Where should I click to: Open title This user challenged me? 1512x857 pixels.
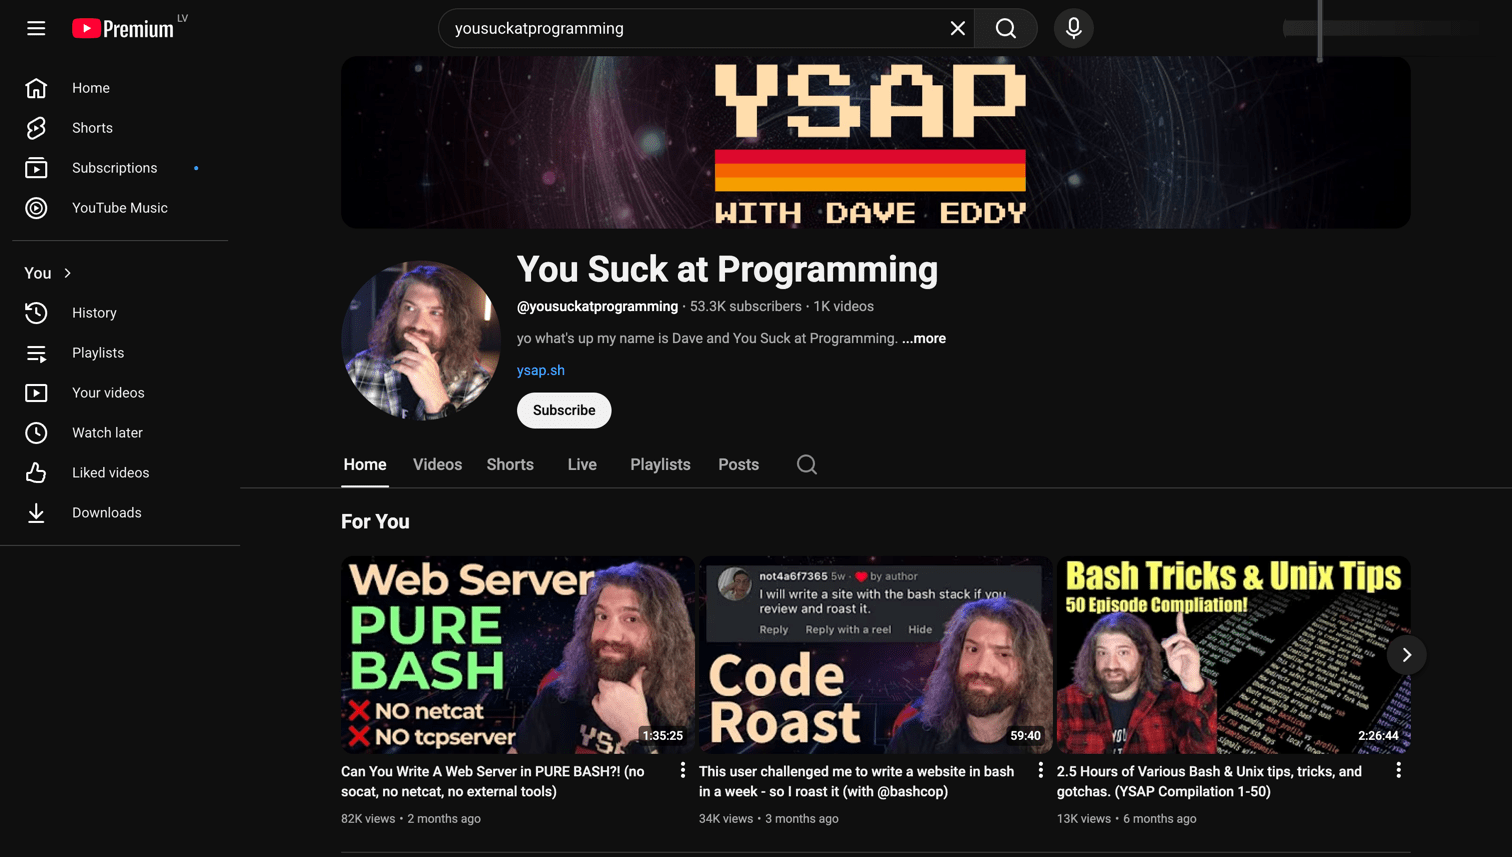click(x=857, y=781)
